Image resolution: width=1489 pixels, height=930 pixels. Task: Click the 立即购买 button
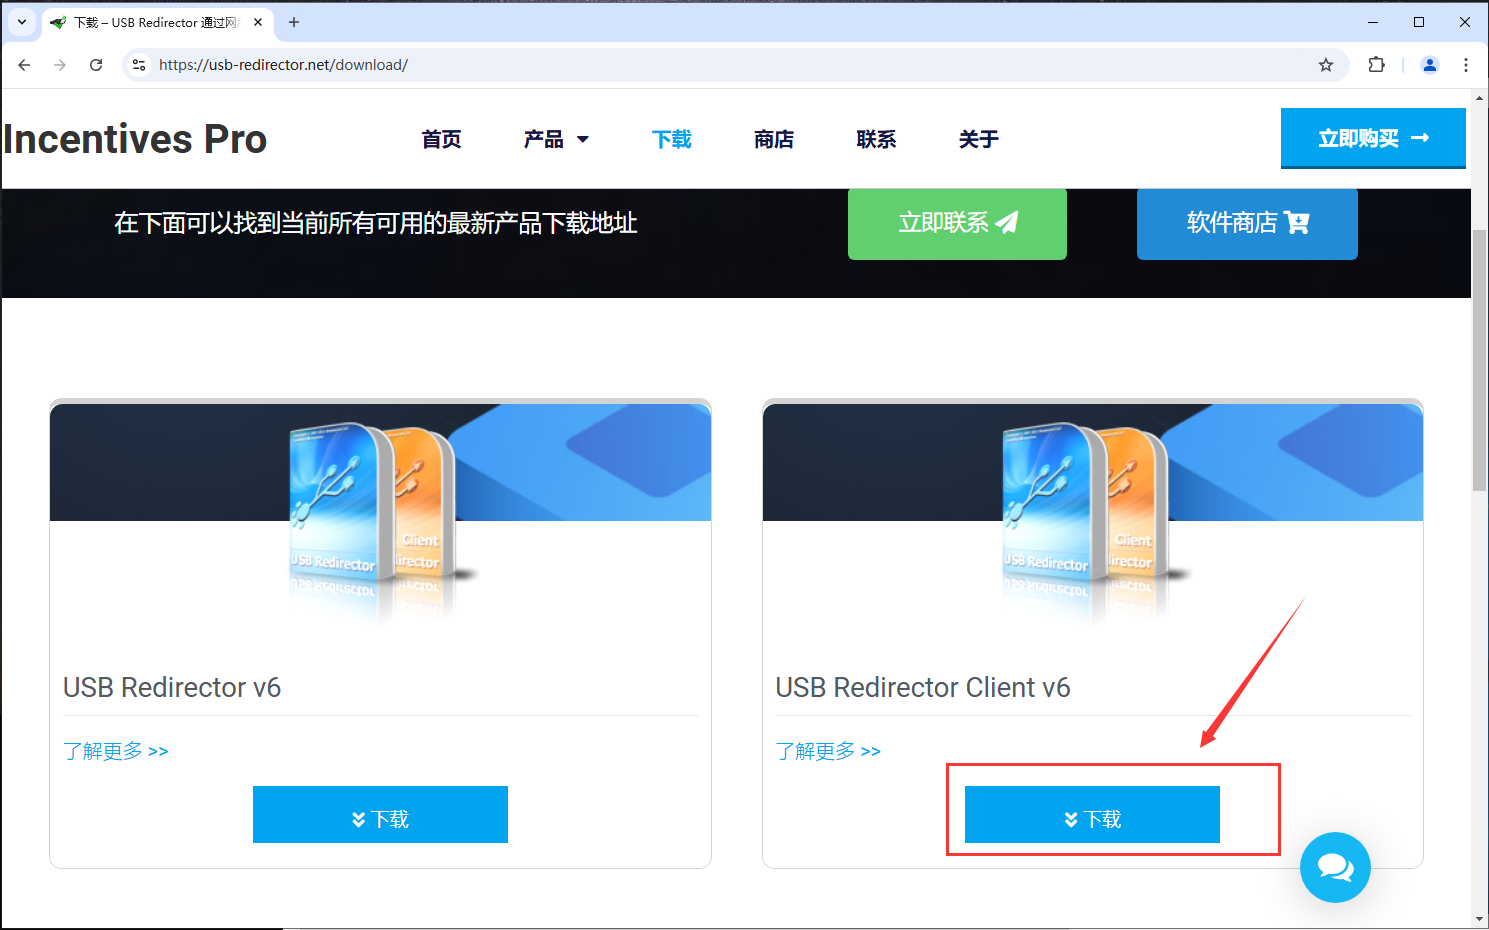1372,138
